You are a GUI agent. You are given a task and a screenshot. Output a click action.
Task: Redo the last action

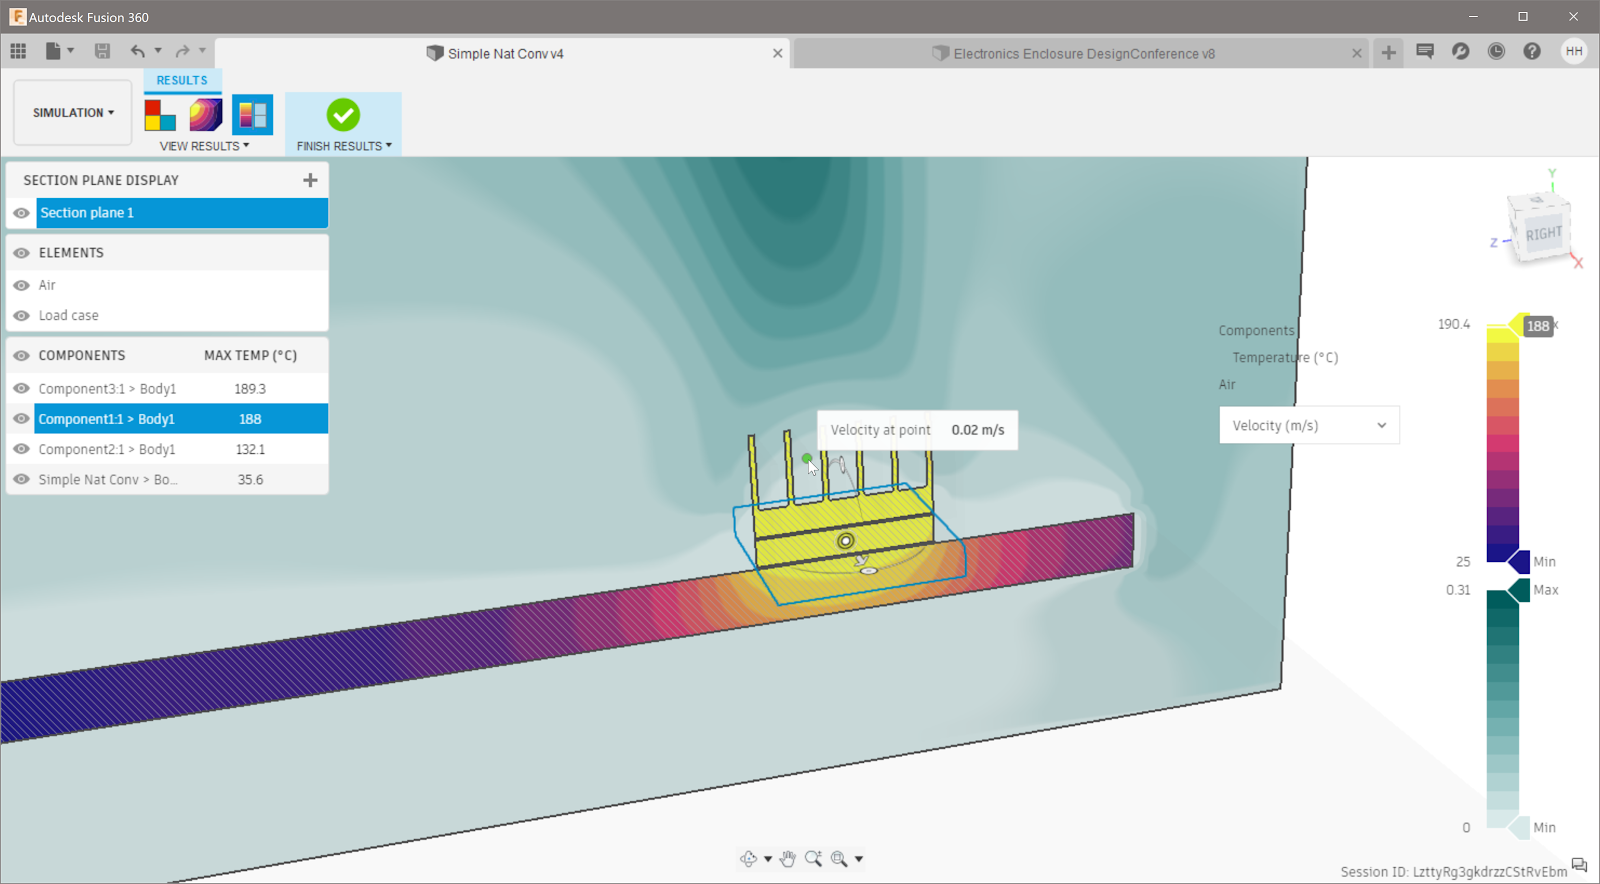point(182,51)
